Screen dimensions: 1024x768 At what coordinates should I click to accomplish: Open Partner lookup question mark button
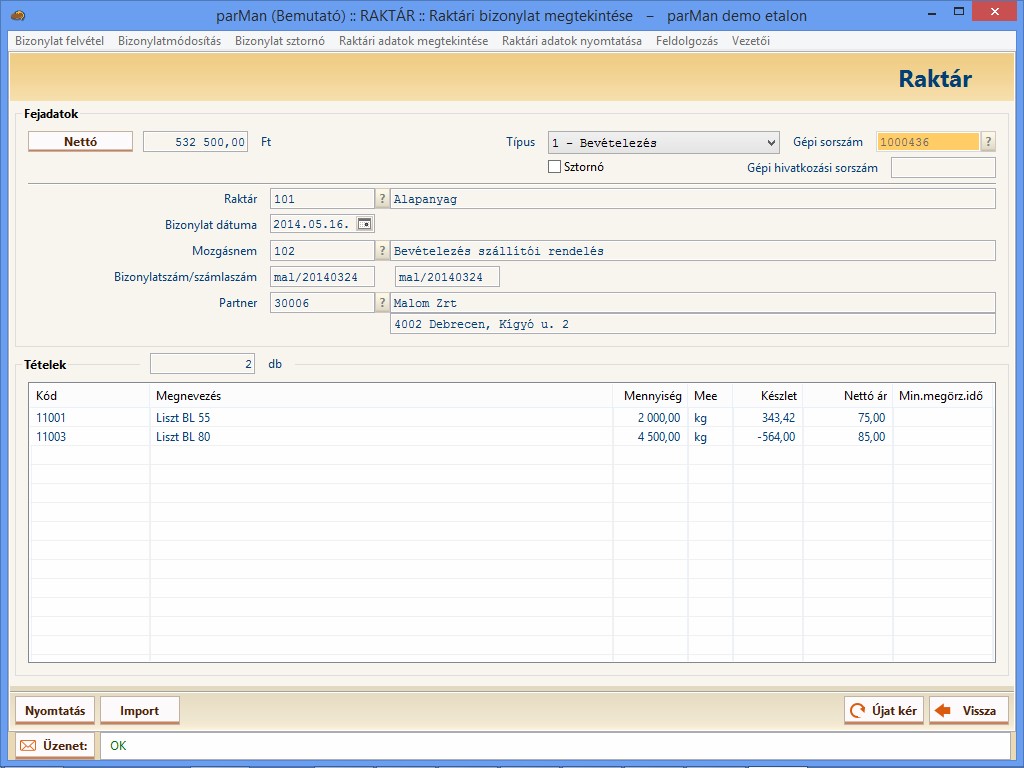point(382,303)
